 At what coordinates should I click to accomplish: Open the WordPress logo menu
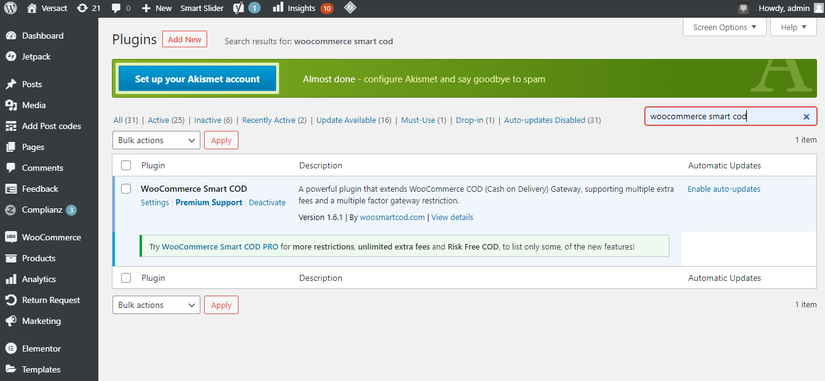pyautogui.click(x=11, y=8)
